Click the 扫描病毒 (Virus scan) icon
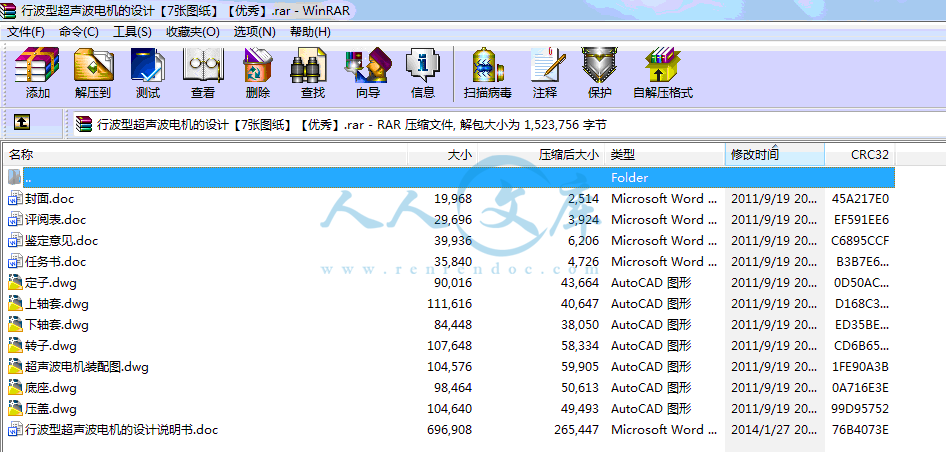 [x=487, y=65]
